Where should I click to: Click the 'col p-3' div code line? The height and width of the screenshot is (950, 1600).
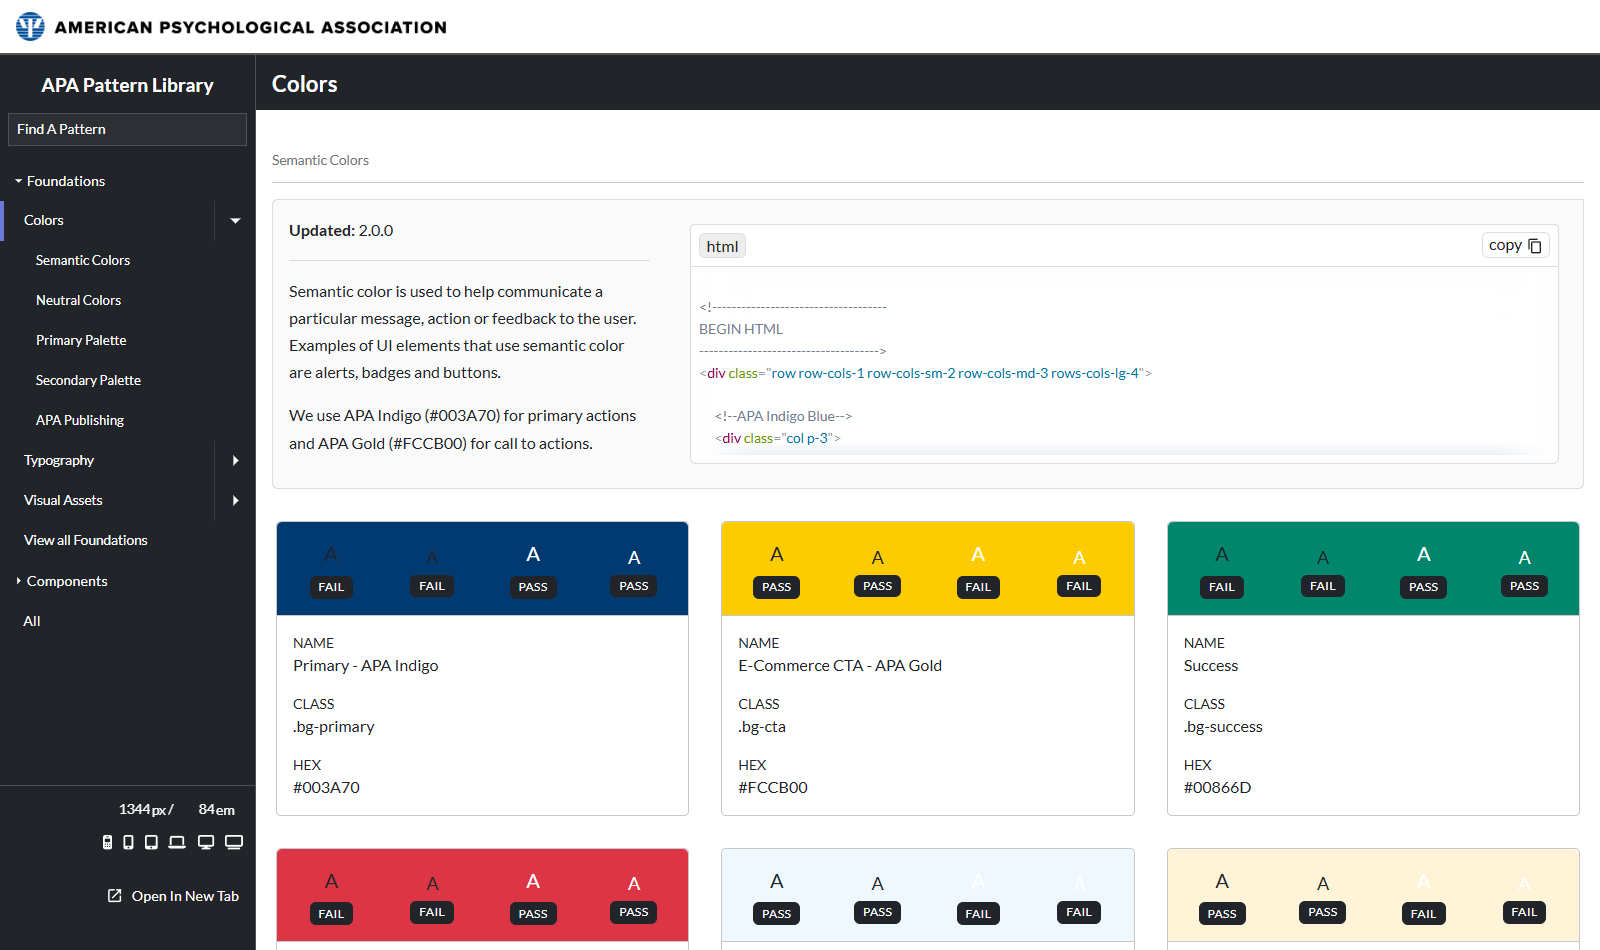pos(777,438)
